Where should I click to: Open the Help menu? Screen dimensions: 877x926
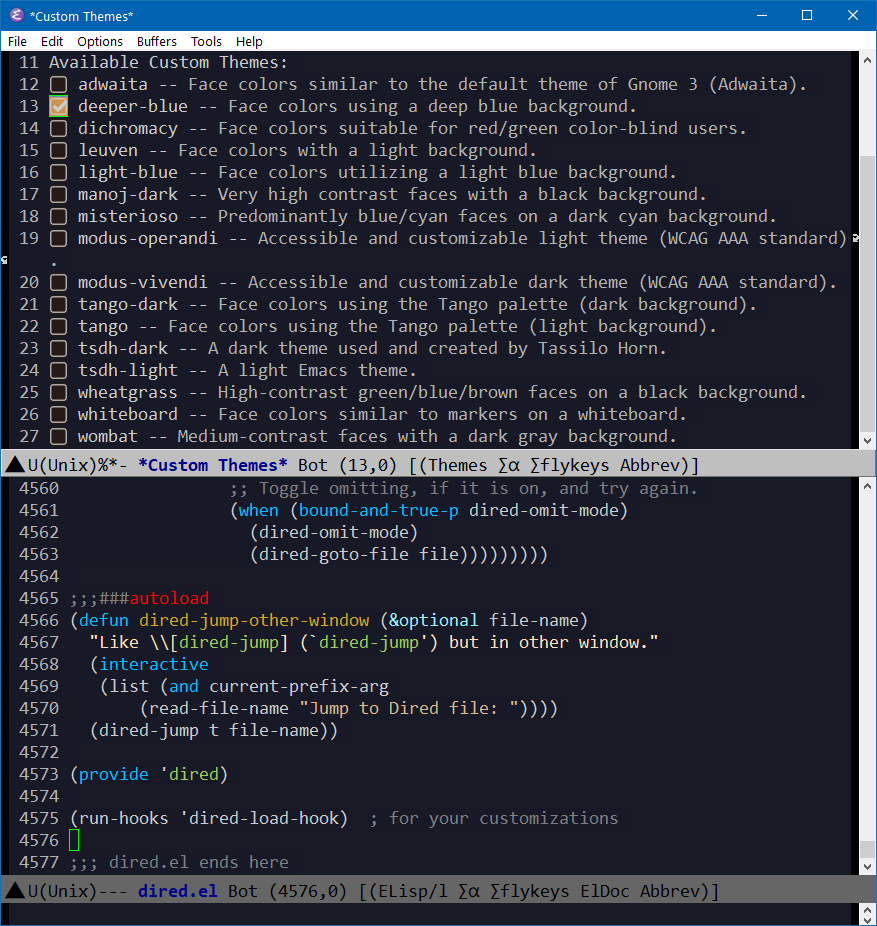pyautogui.click(x=249, y=41)
